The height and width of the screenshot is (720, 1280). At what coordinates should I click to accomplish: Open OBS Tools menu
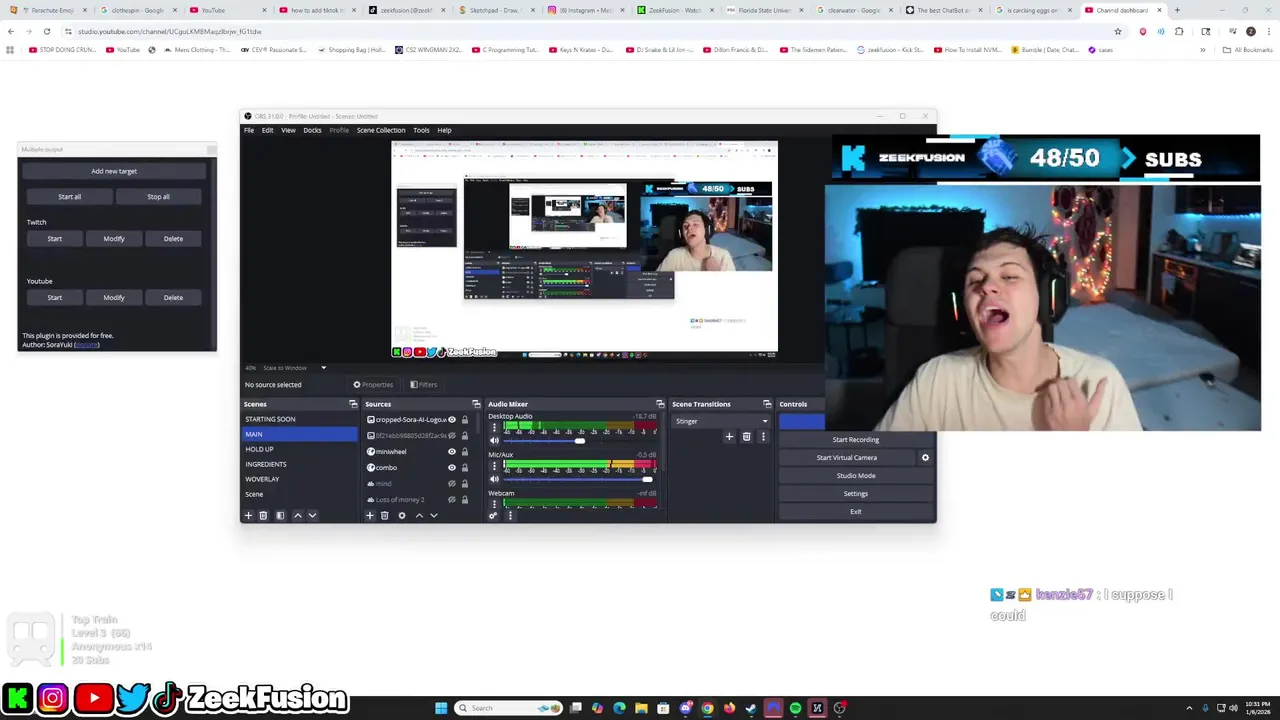tap(421, 130)
